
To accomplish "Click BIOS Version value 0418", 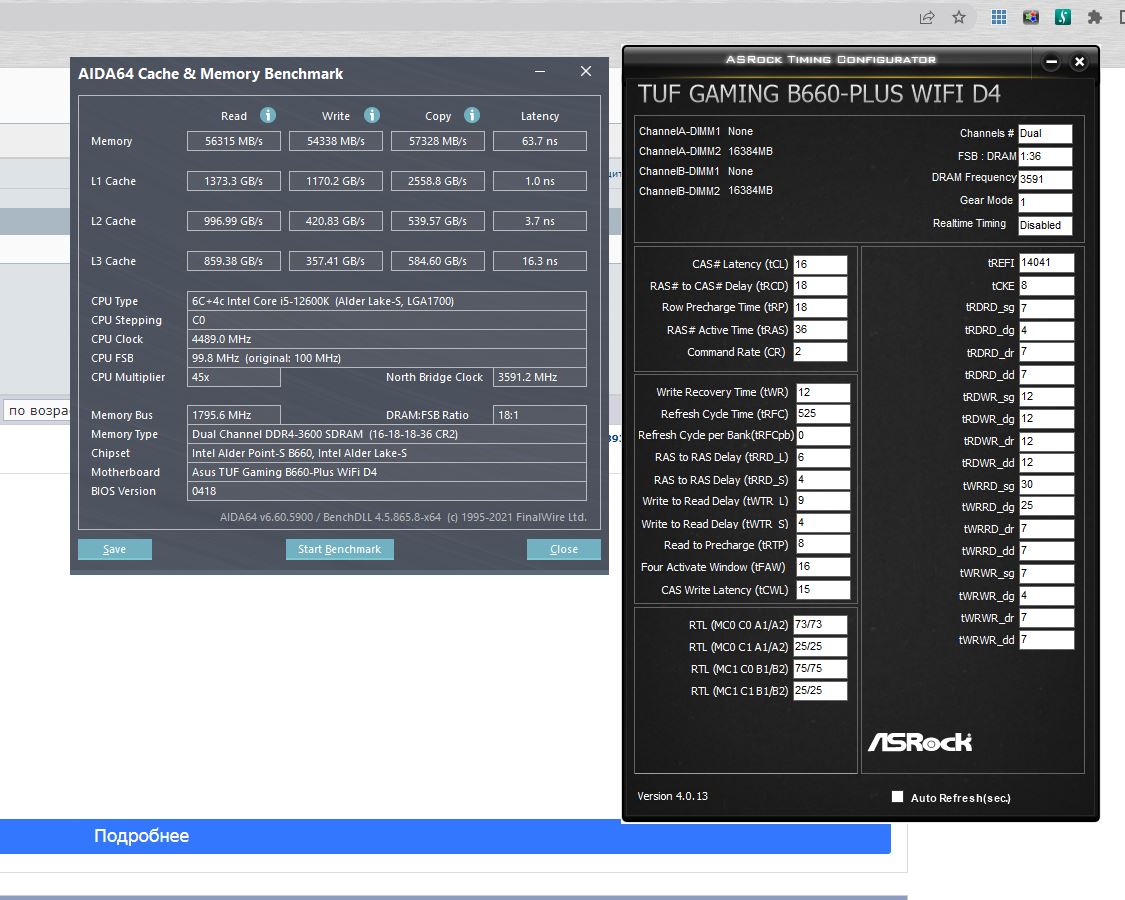I will (387, 491).
